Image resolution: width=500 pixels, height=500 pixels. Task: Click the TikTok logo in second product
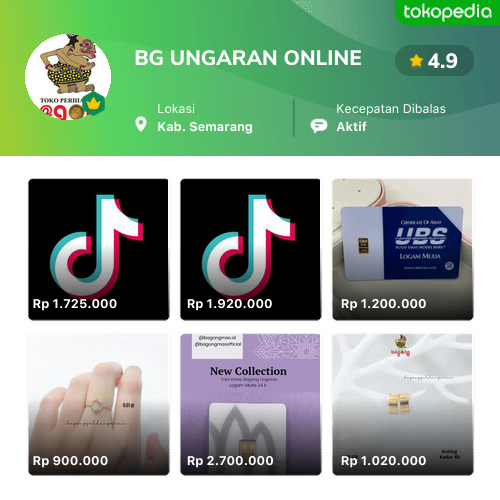click(x=249, y=245)
